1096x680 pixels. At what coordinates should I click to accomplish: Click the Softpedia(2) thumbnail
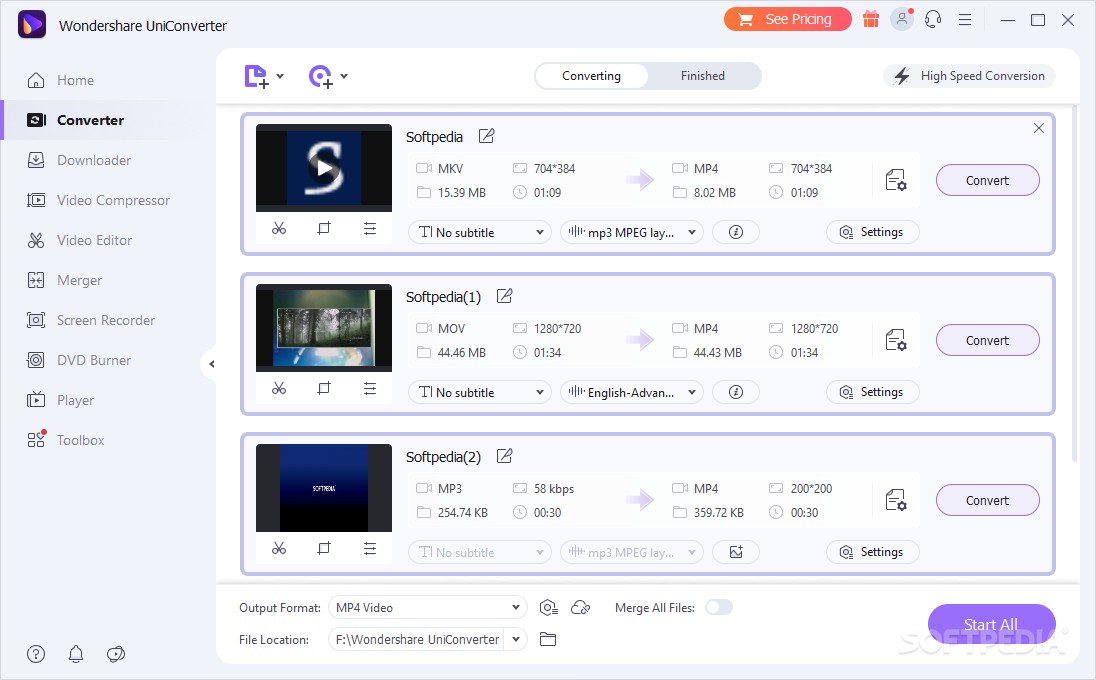[x=324, y=488]
